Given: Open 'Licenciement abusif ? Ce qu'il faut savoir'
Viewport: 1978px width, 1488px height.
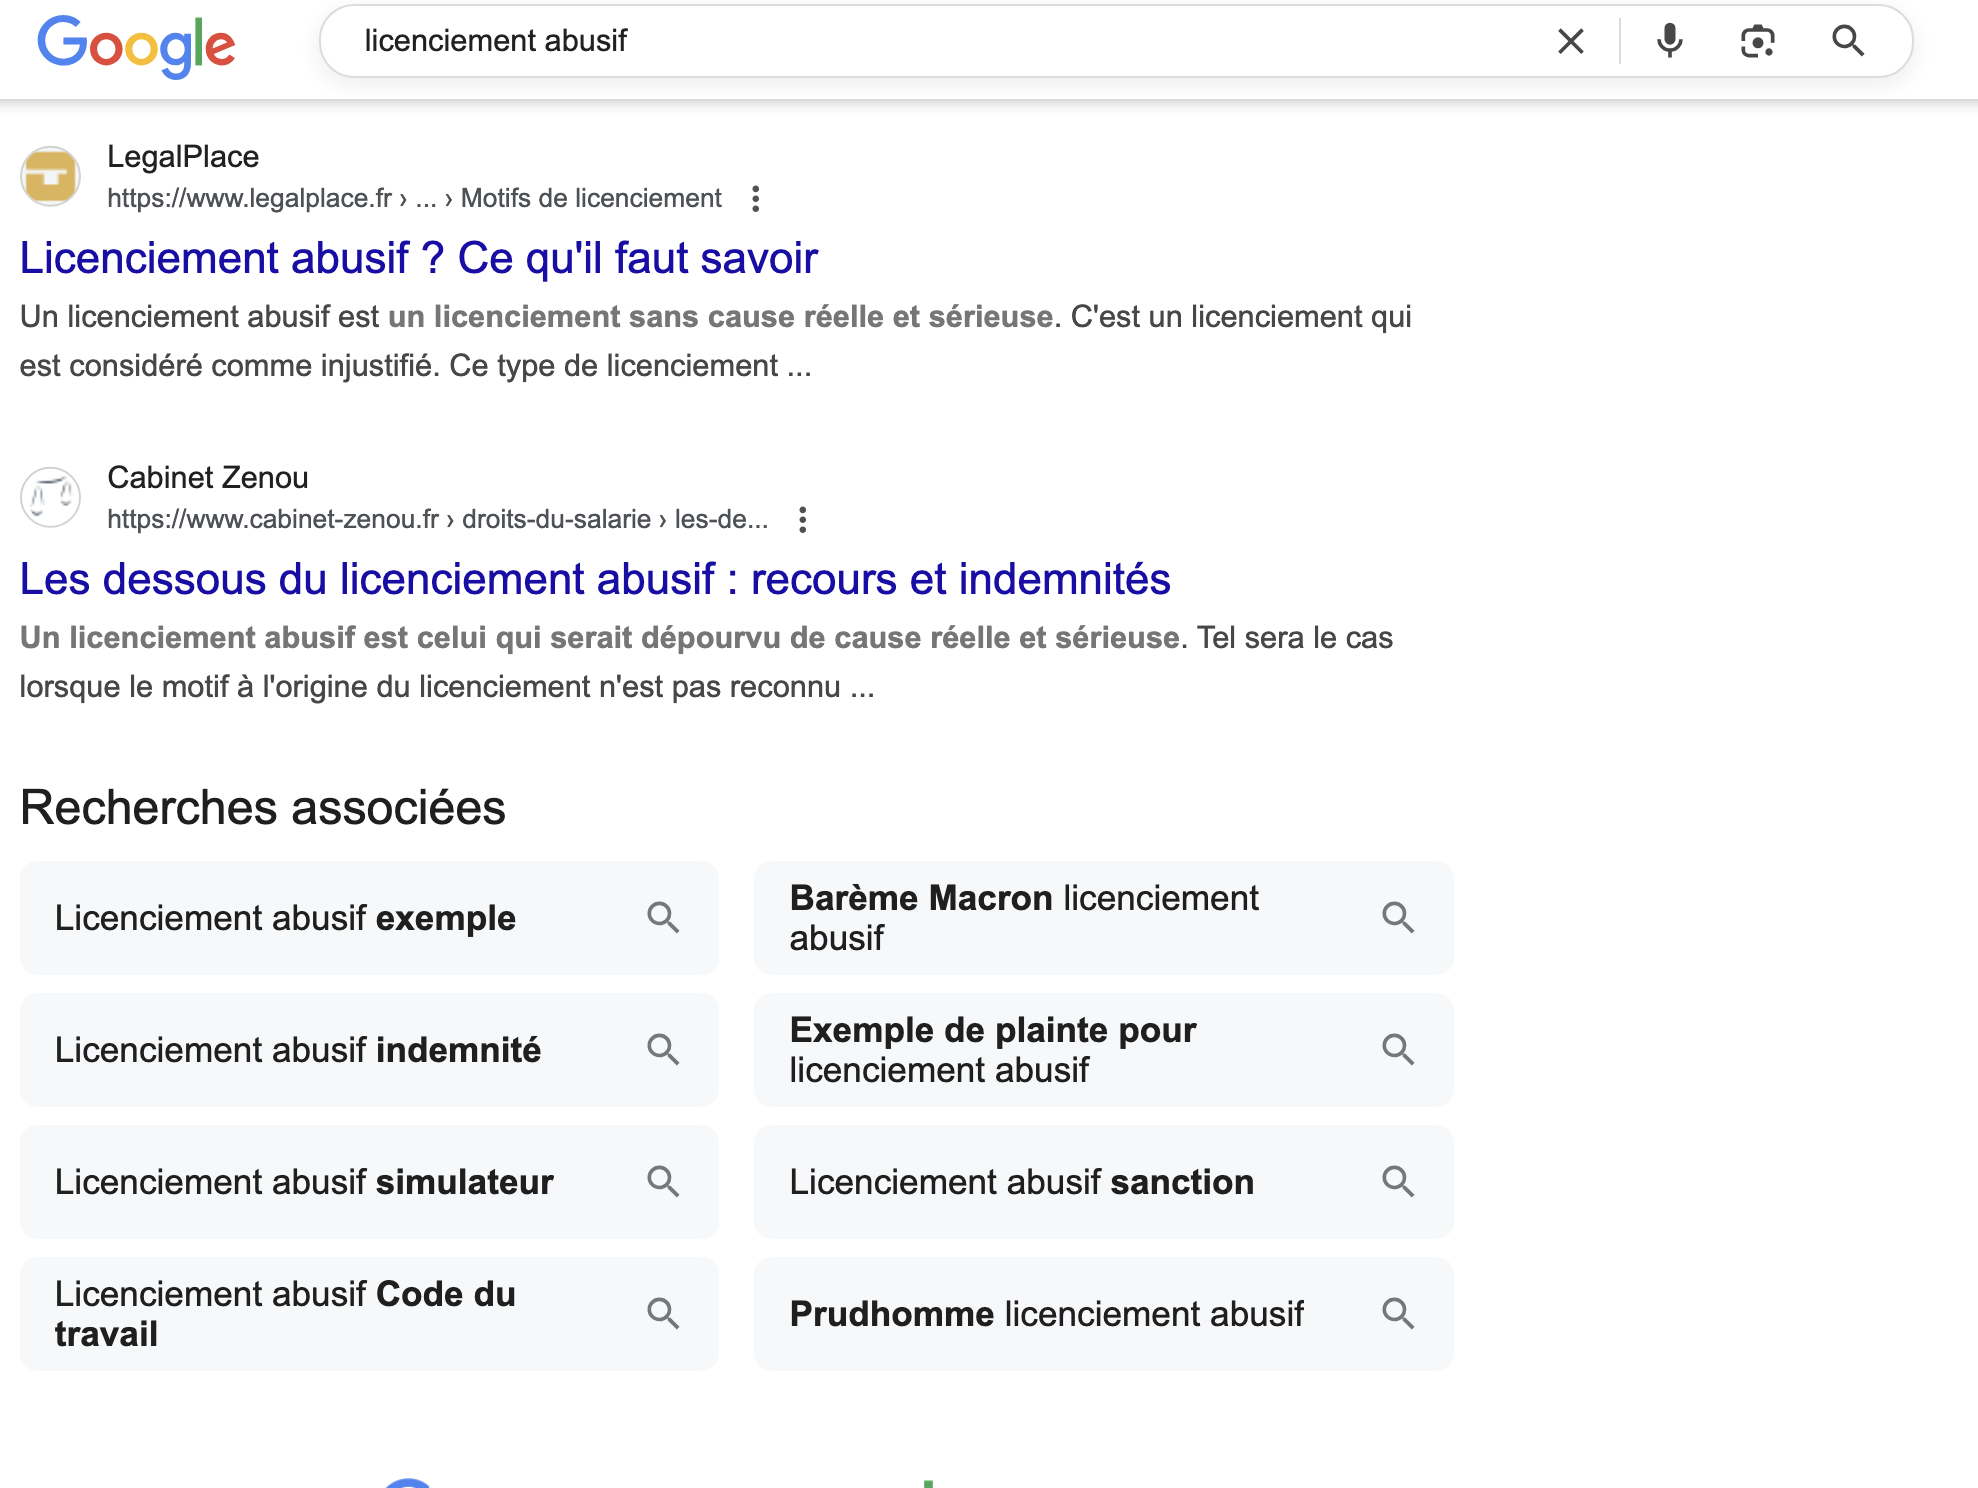Looking at the screenshot, I should pyautogui.click(x=418, y=258).
